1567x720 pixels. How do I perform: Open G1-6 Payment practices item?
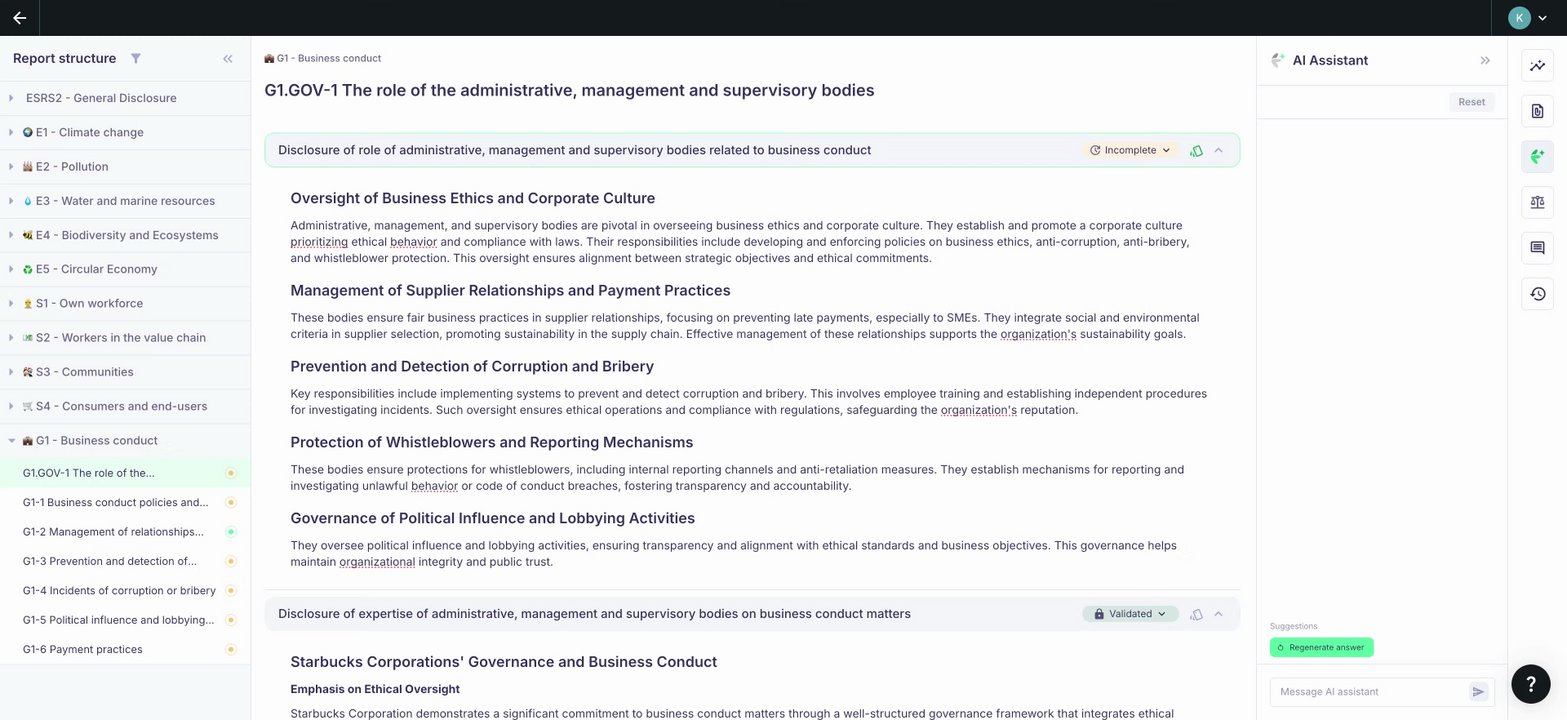point(125,649)
